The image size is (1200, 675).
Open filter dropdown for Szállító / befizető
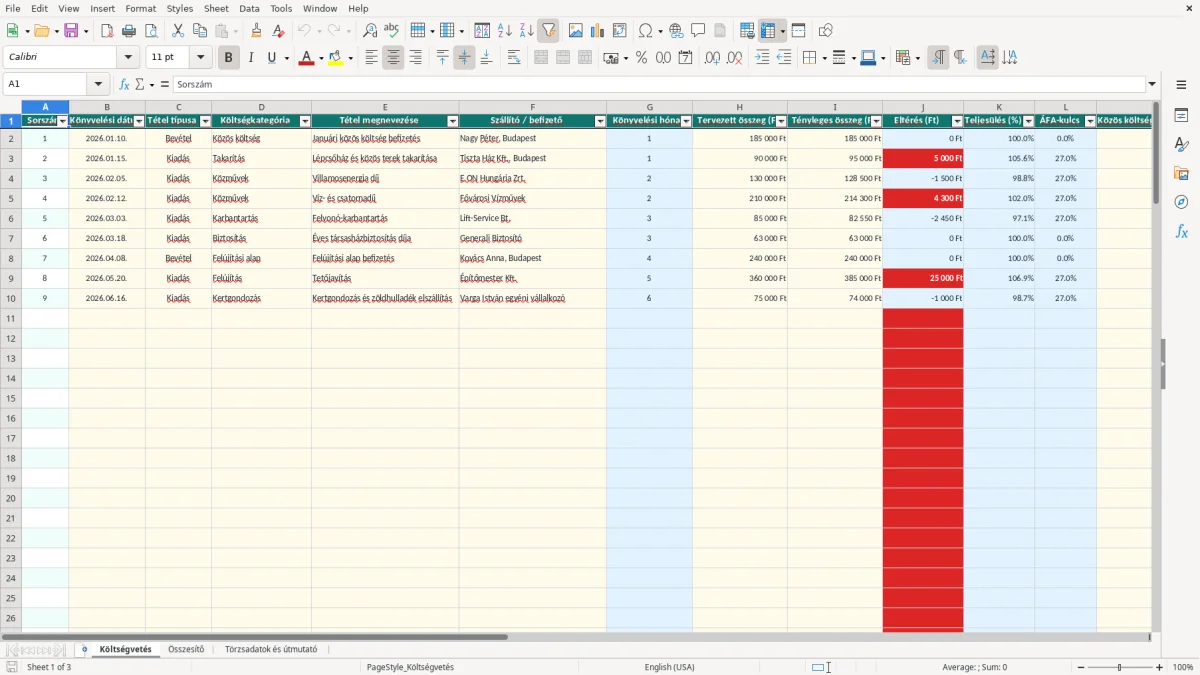600,121
